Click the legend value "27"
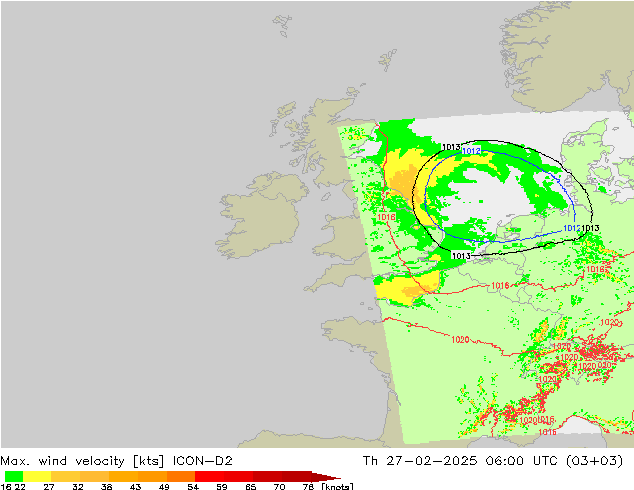 pos(49,486)
